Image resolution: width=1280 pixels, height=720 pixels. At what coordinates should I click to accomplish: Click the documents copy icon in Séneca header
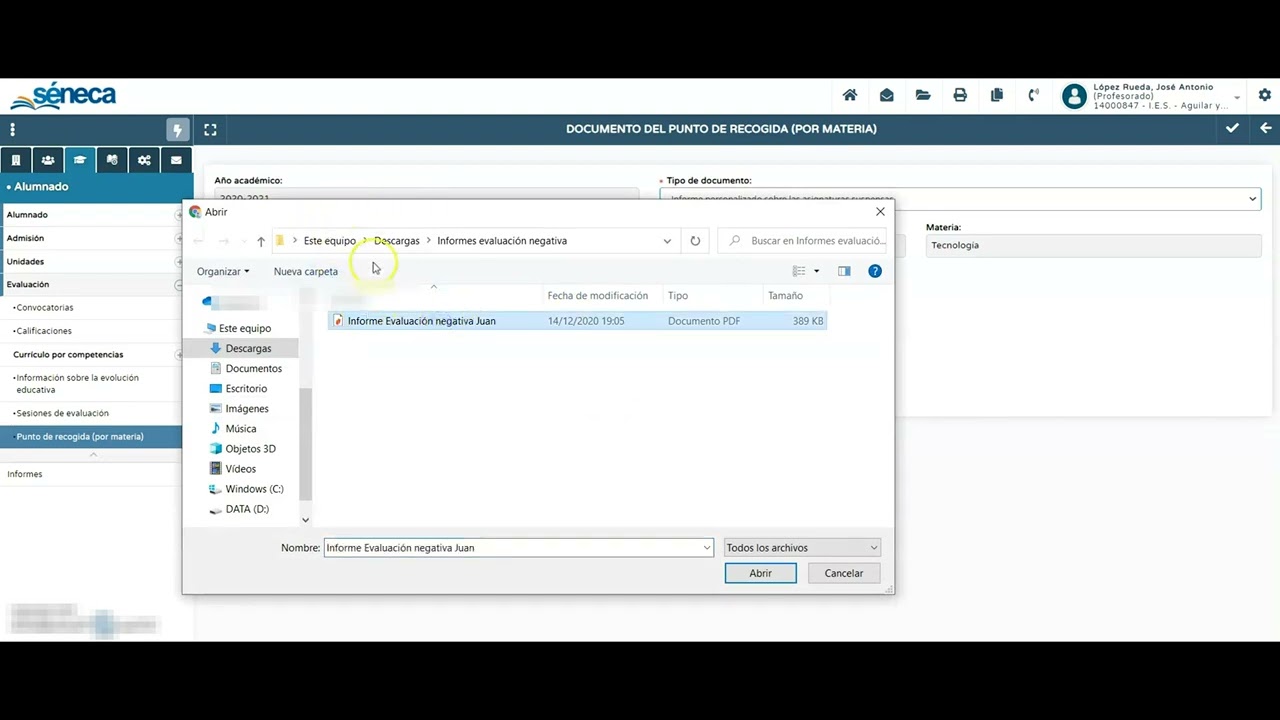pos(997,95)
